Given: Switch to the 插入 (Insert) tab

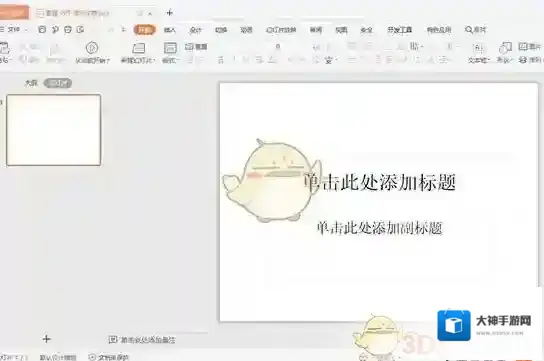Looking at the screenshot, I should tap(170, 30).
